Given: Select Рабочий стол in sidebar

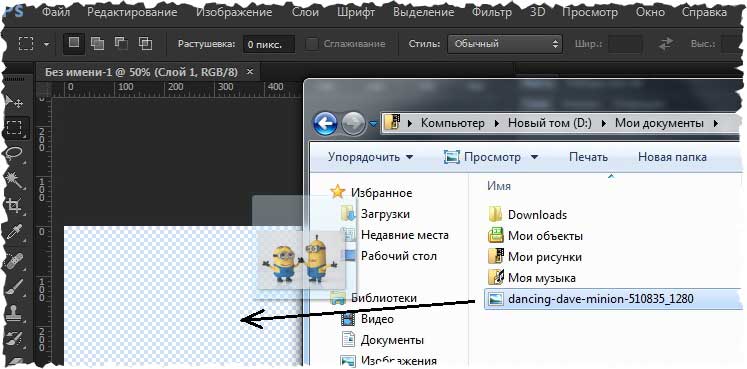Looking at the screenshot, I should [398, 256].
